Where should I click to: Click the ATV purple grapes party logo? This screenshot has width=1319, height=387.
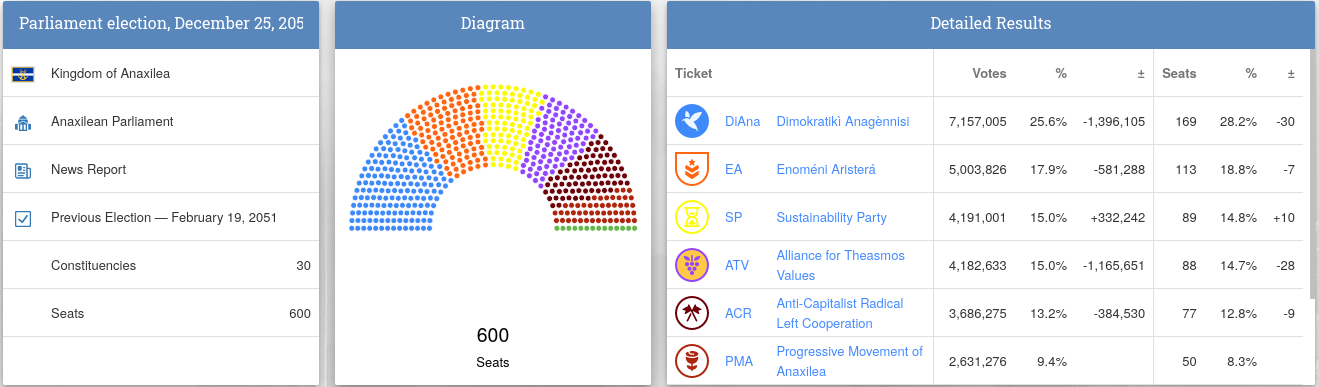tap(692, 265)
